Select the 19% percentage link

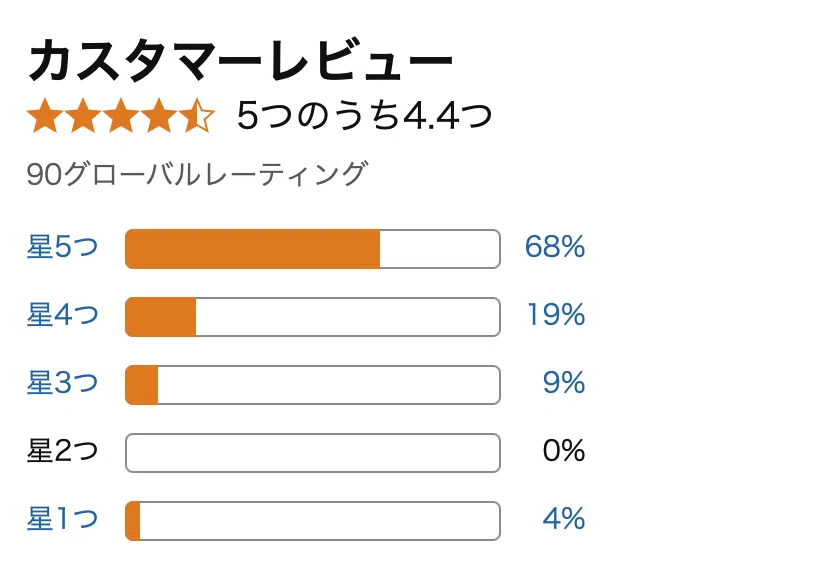[x=556, y=315]
